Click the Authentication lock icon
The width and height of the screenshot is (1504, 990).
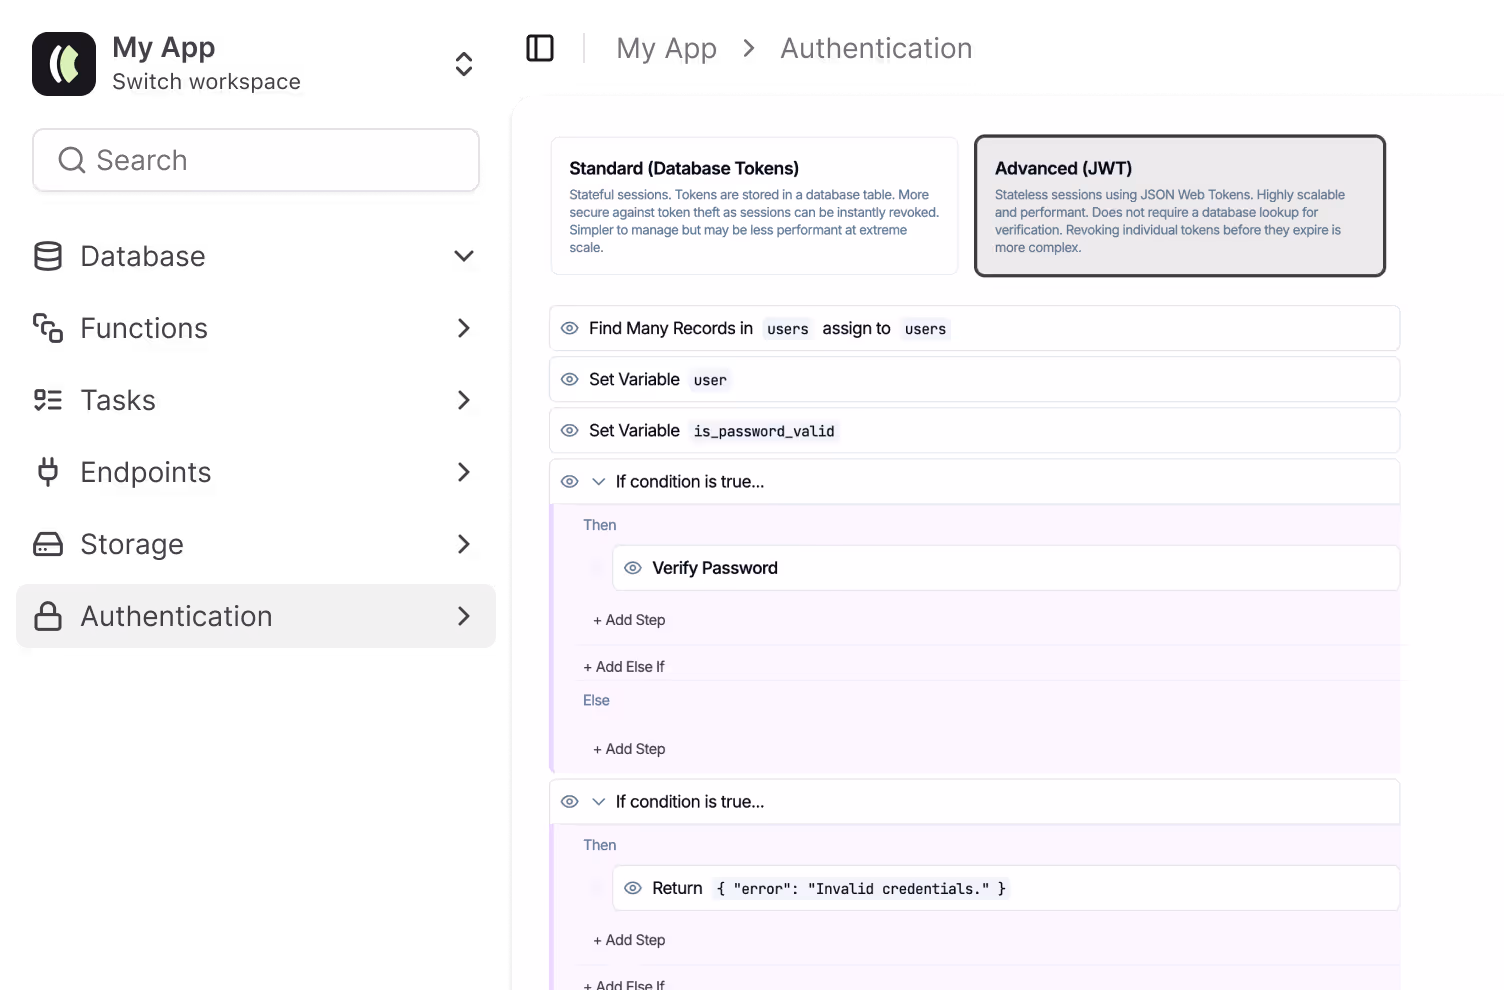point(48,616)
